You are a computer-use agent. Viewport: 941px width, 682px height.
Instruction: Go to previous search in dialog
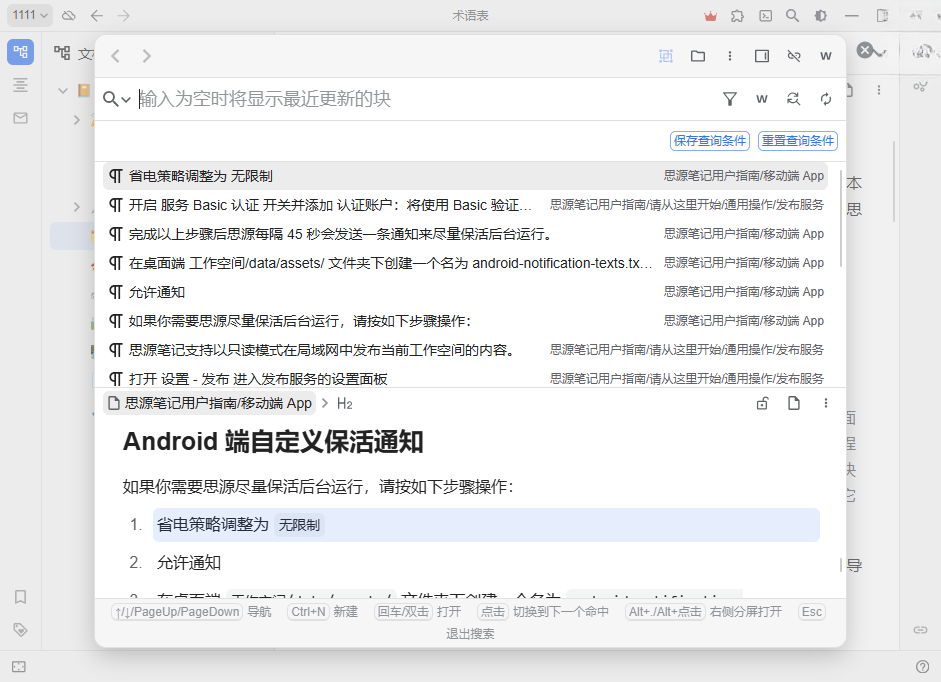pyautogui.click(x=116, y=56)
